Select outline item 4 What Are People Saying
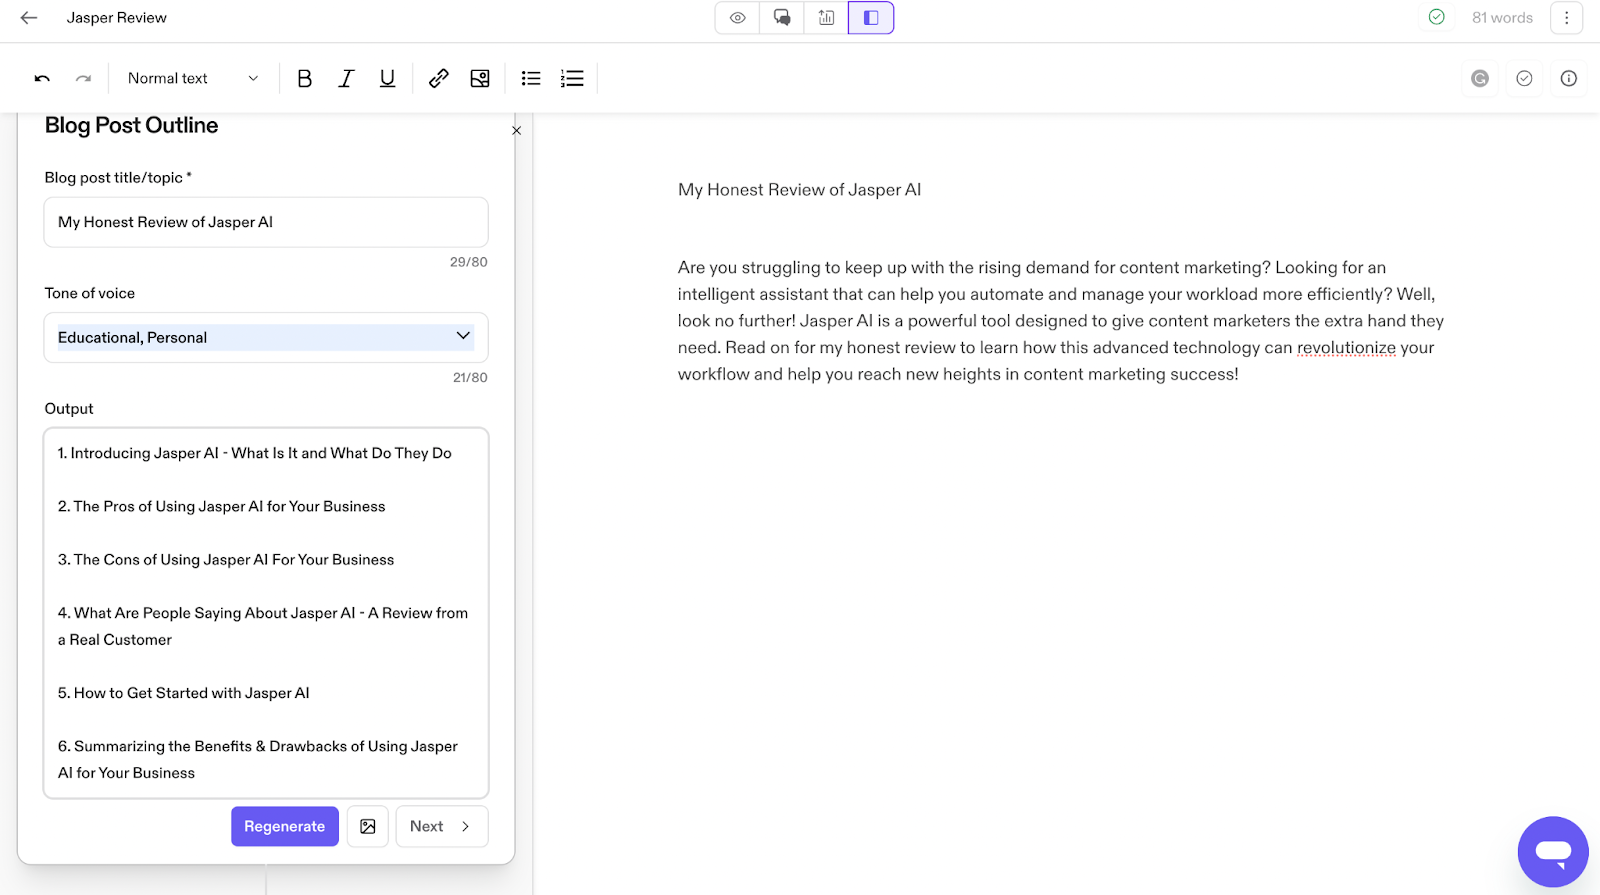1600x895 pixels. [x=263, y=626]
